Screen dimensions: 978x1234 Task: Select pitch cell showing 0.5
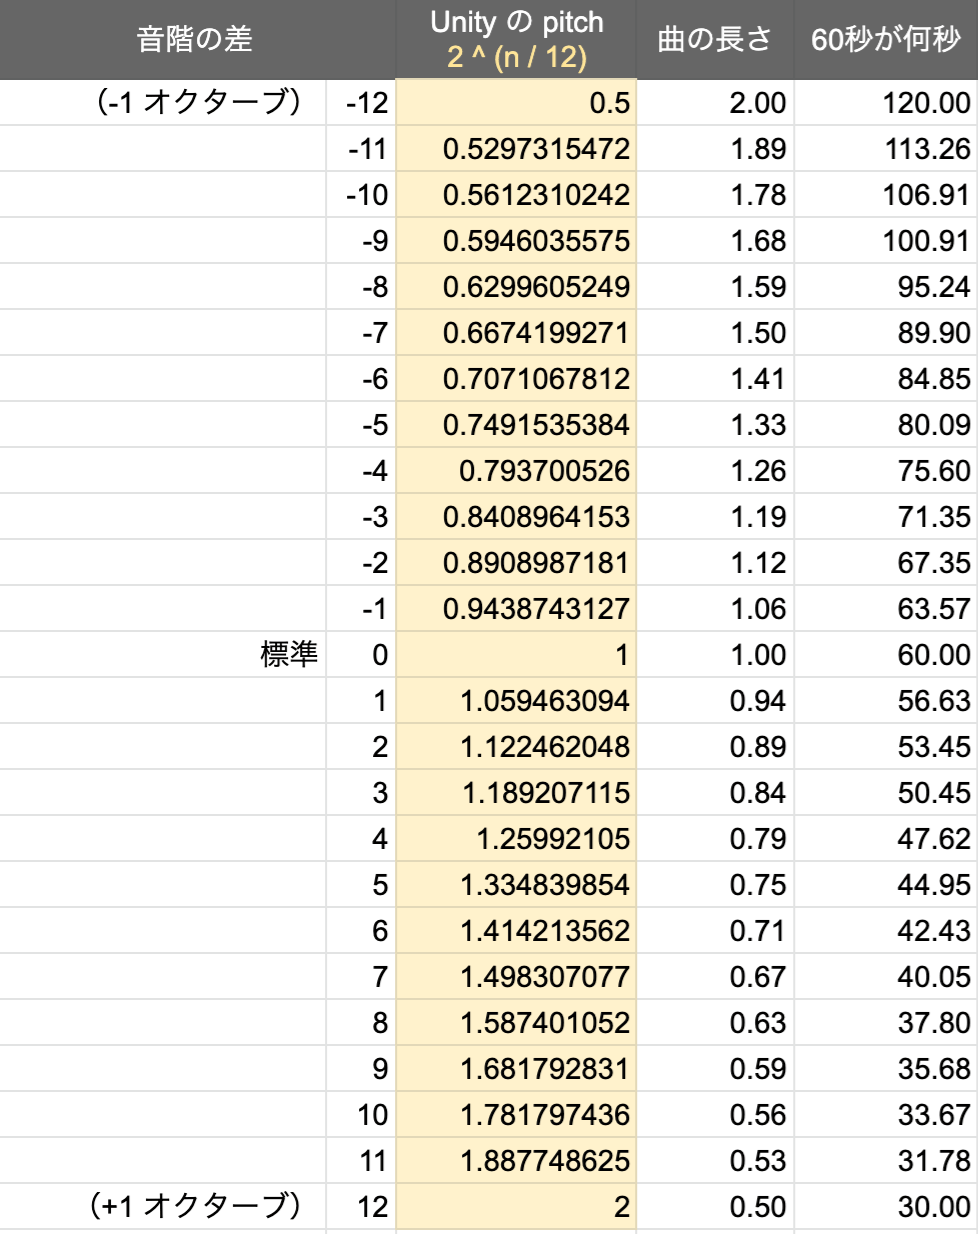point(516,103)
